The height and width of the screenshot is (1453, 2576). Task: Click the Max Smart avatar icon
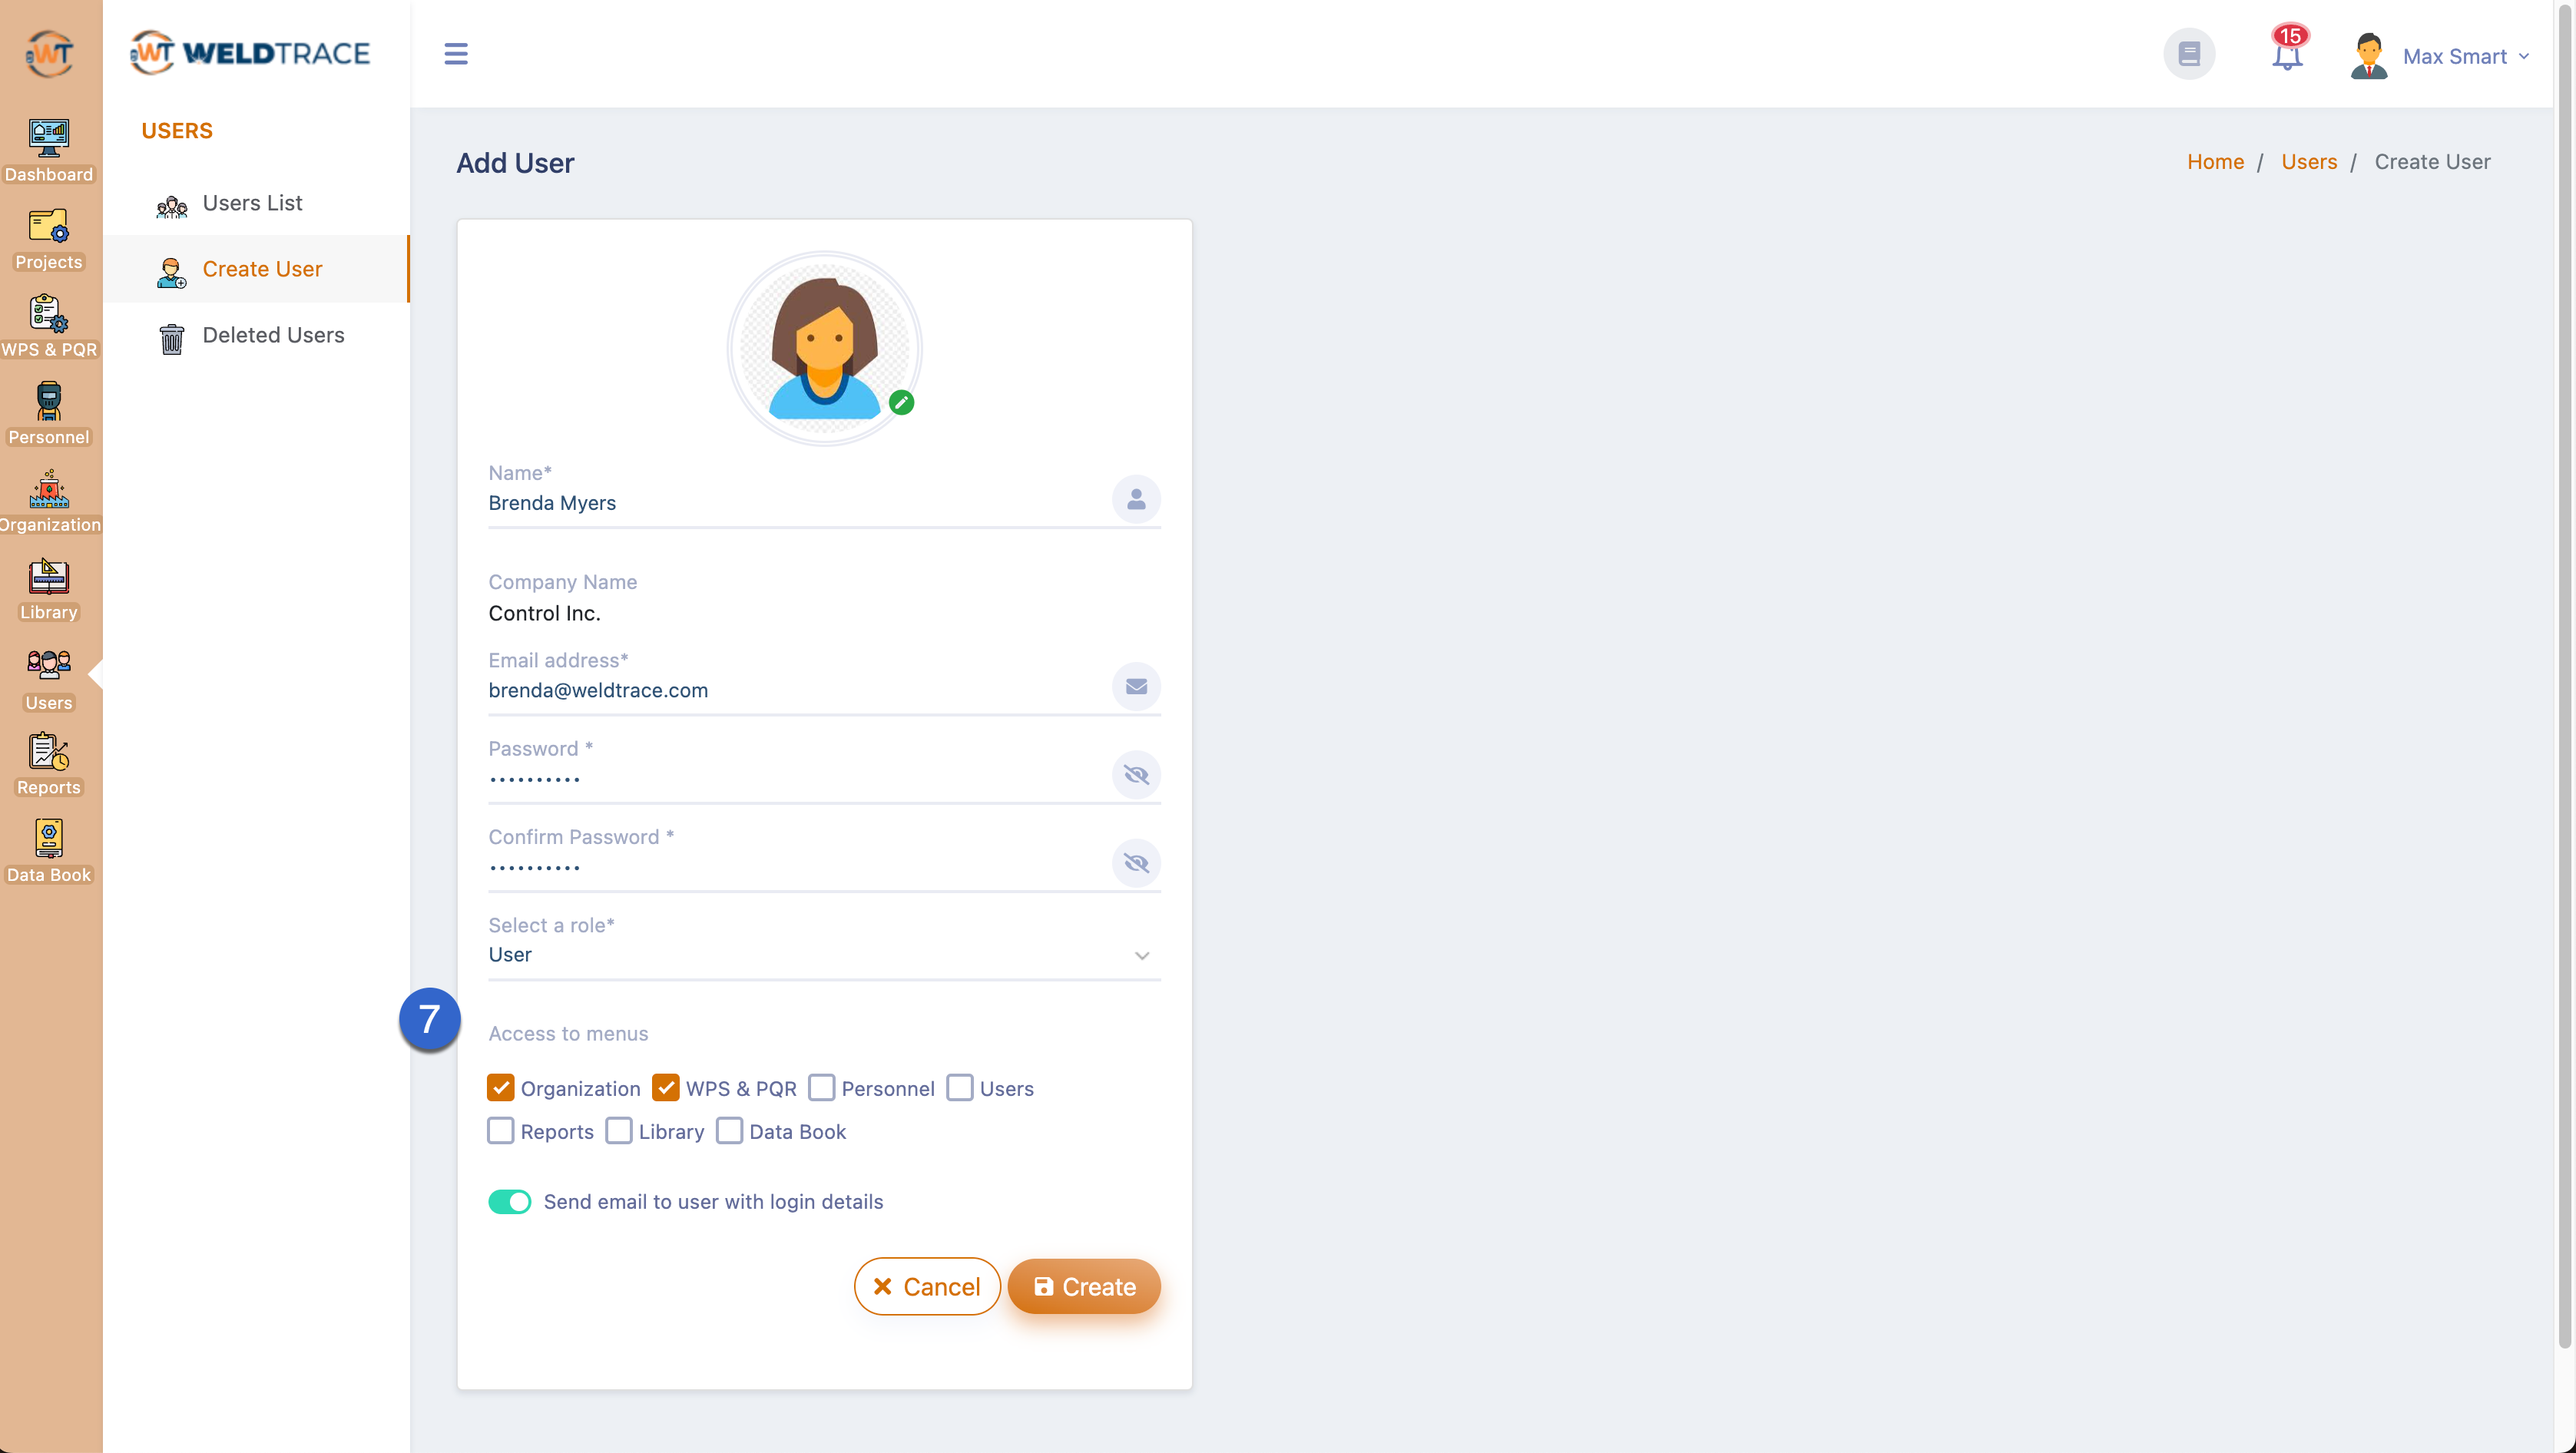tap(2368, 56)
